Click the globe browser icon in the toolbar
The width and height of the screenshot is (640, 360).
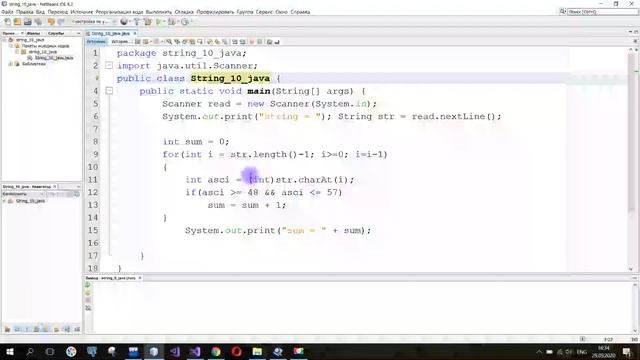[124, 22]
